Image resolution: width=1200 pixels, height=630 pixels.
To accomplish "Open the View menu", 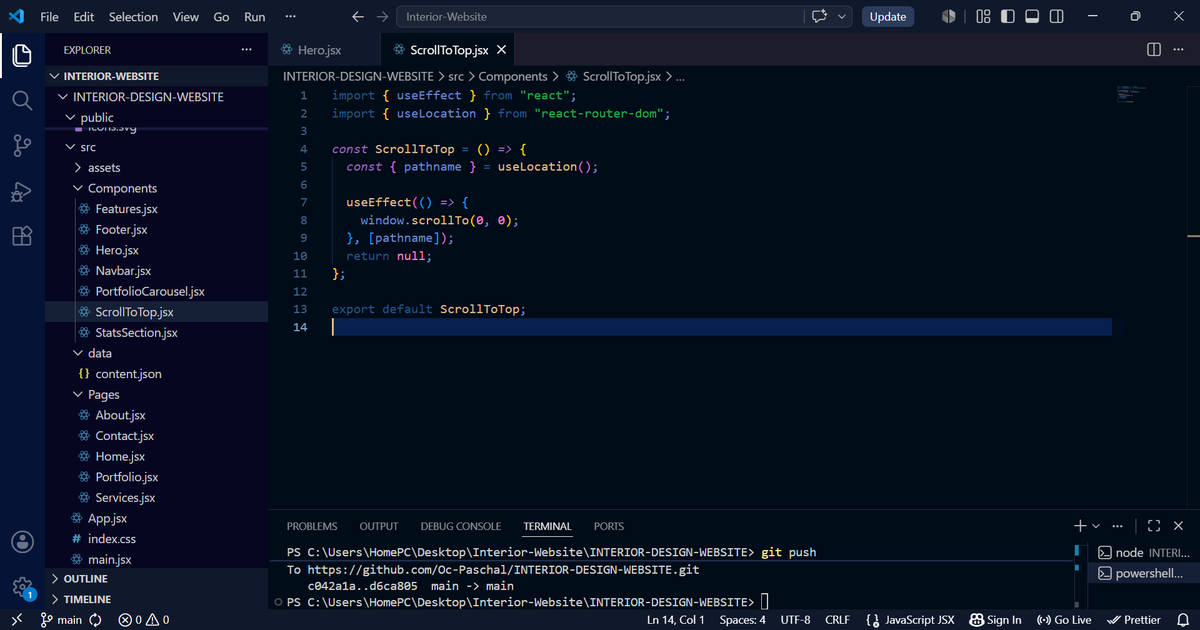I will (186, 17).
